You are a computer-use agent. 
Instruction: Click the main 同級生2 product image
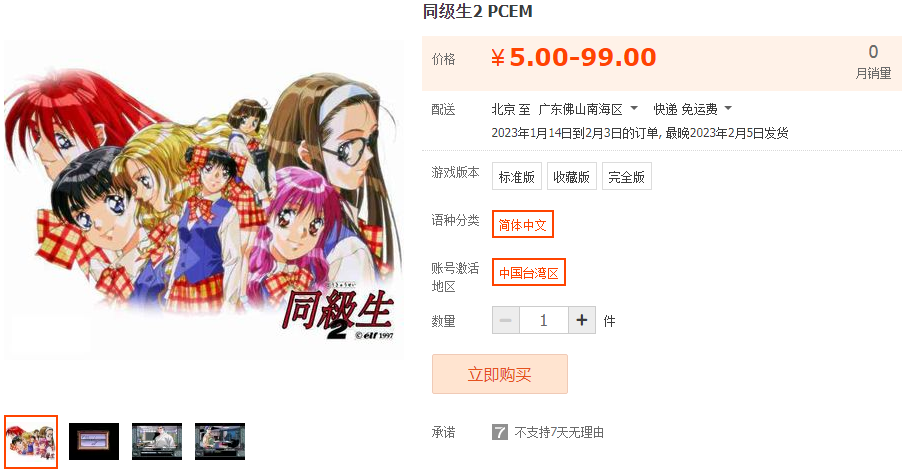203,199
